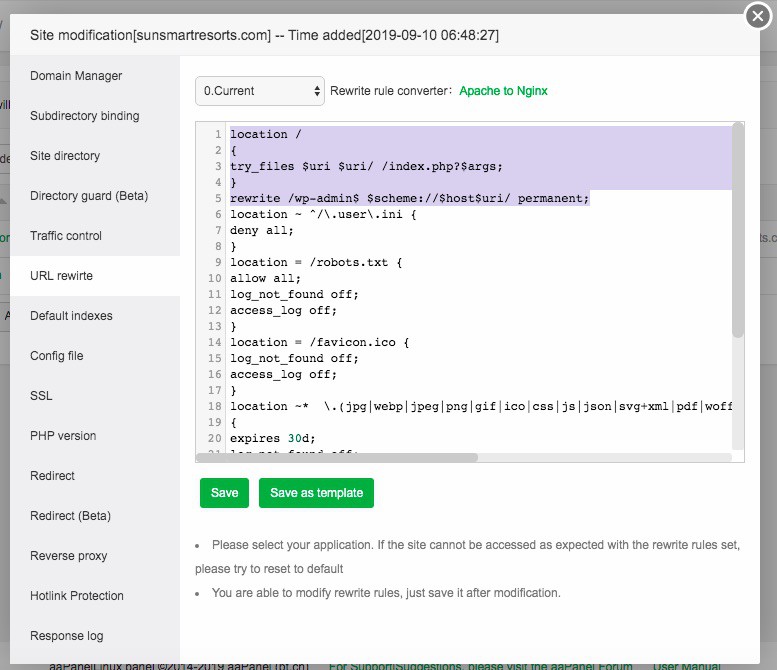Open the SSL settings tab
The width and height of the screenshot is (777, 670).
[x=41, y=396]
